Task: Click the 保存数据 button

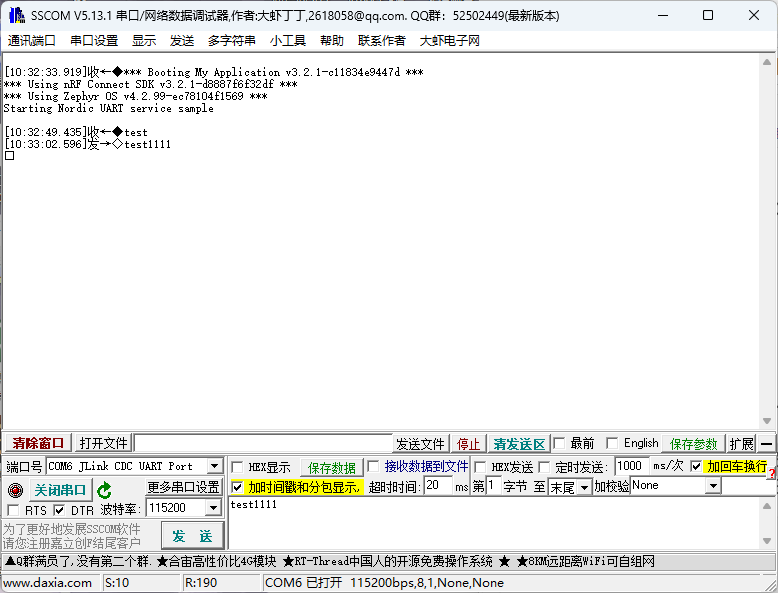Action: click(x=331, y=468)
